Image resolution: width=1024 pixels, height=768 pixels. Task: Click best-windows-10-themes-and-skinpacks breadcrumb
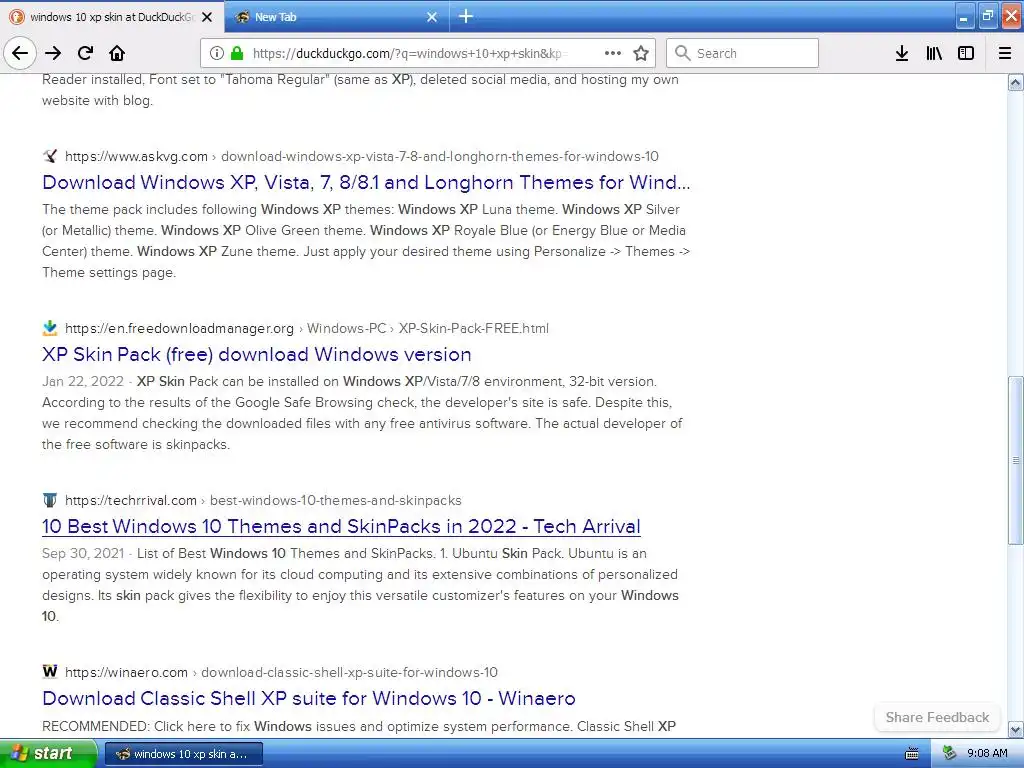pos(336,500)
